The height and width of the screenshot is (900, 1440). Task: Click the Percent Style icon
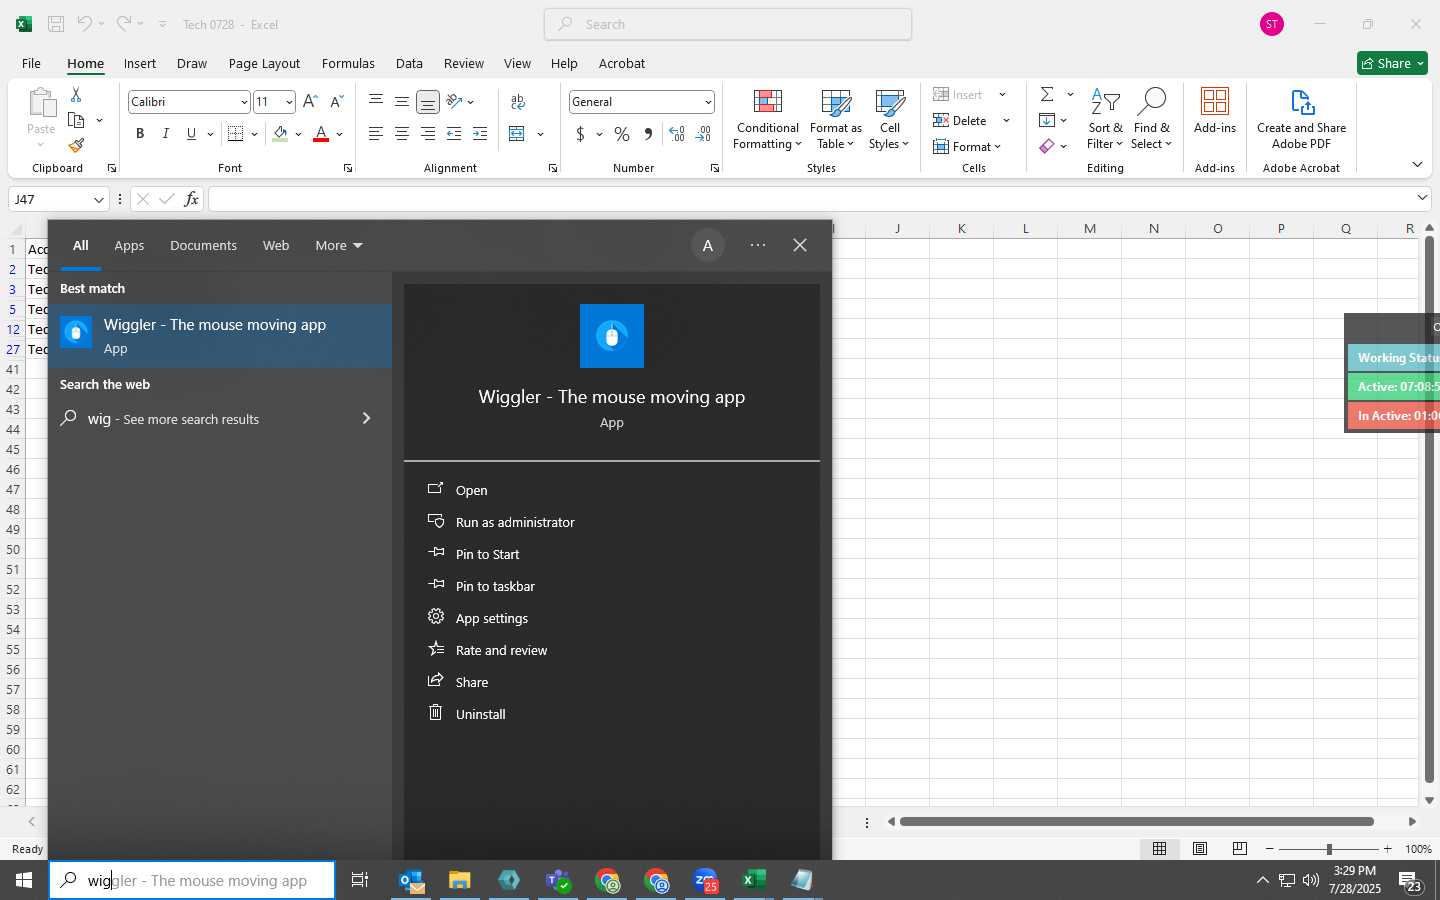(x=622, y=134)
